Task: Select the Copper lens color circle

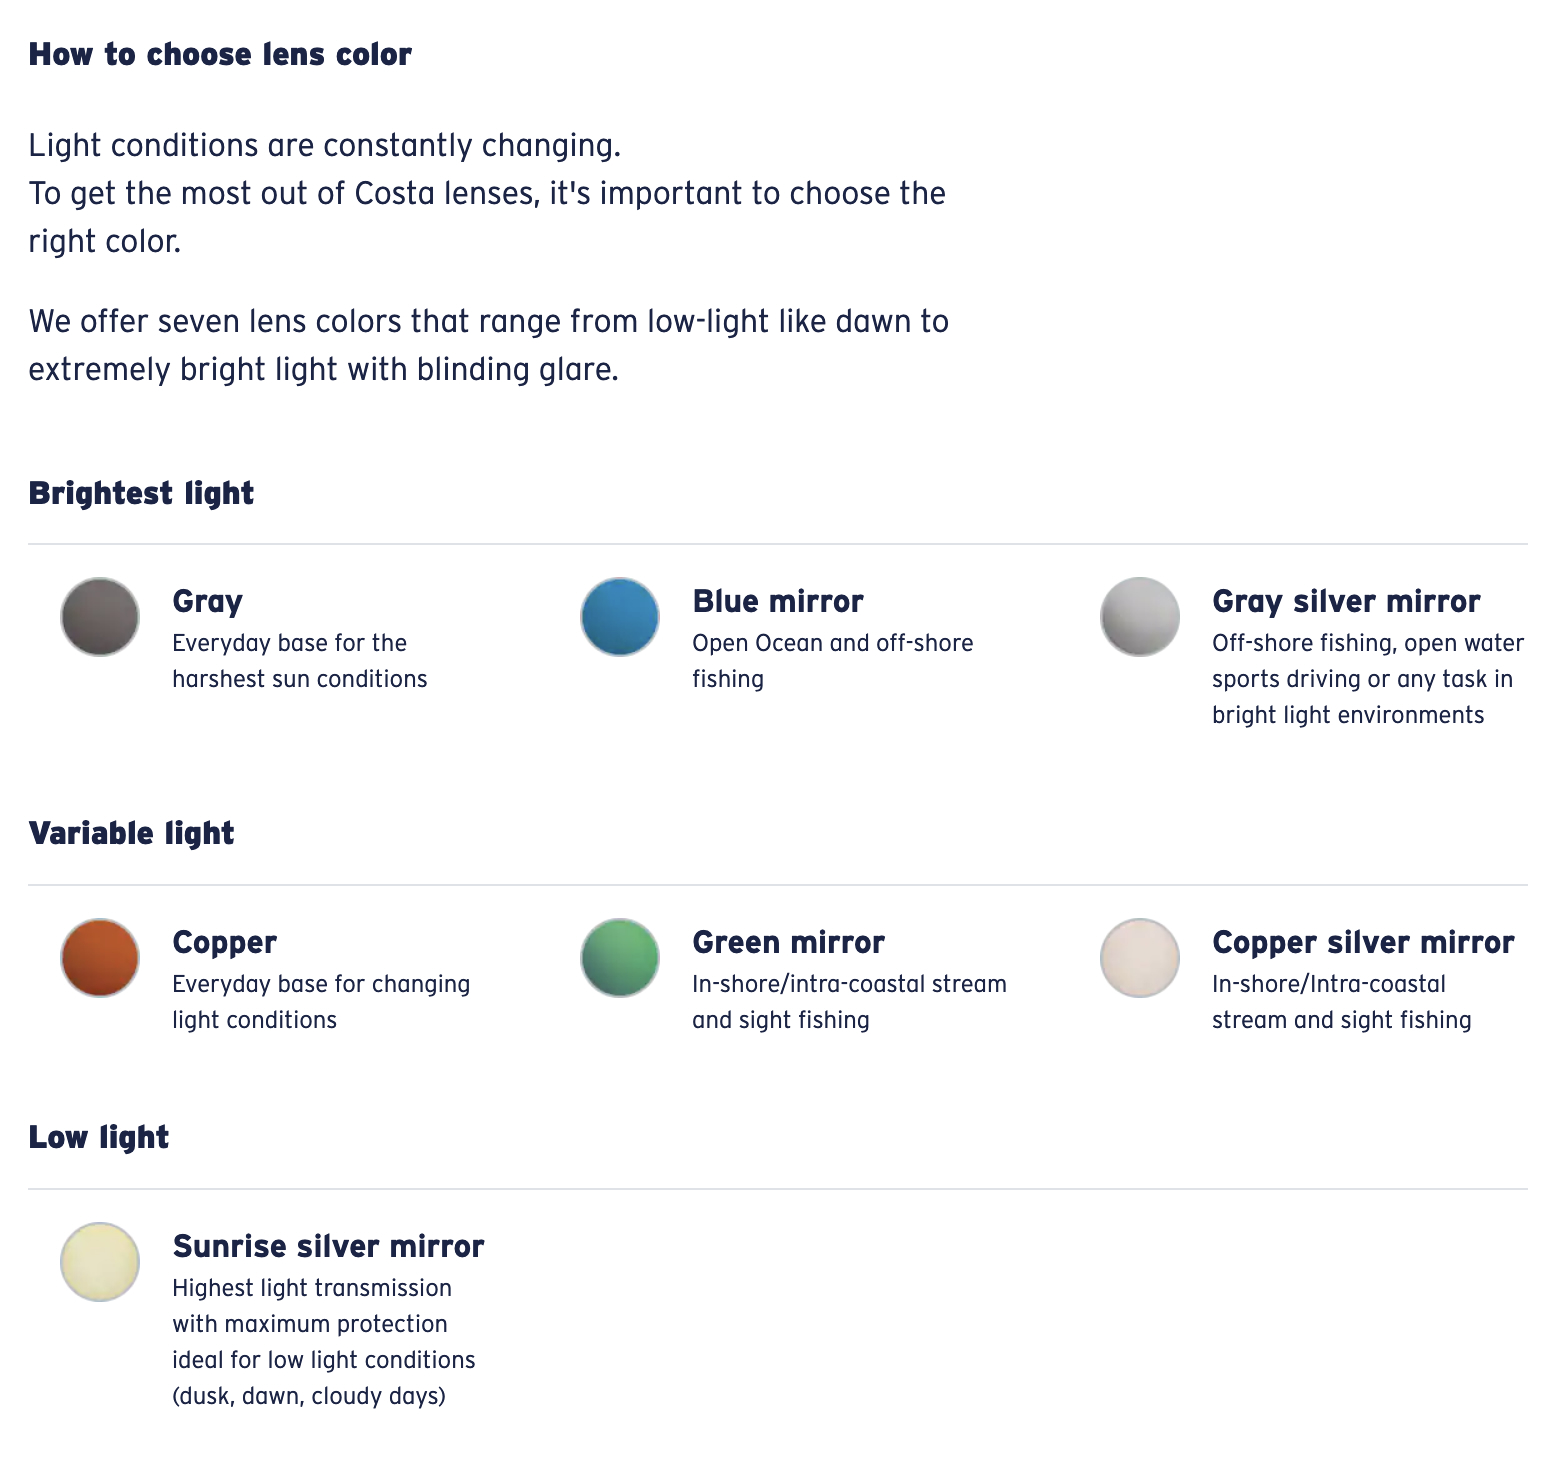Action: 100,958
